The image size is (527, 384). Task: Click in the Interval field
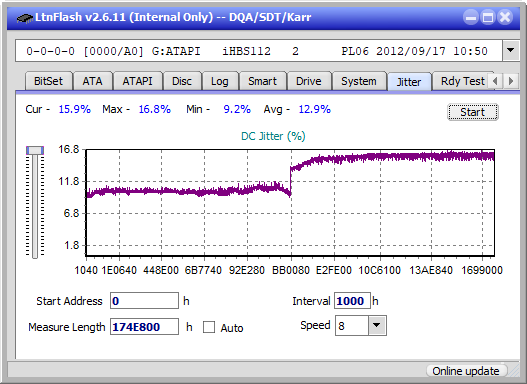click(352, 301)
